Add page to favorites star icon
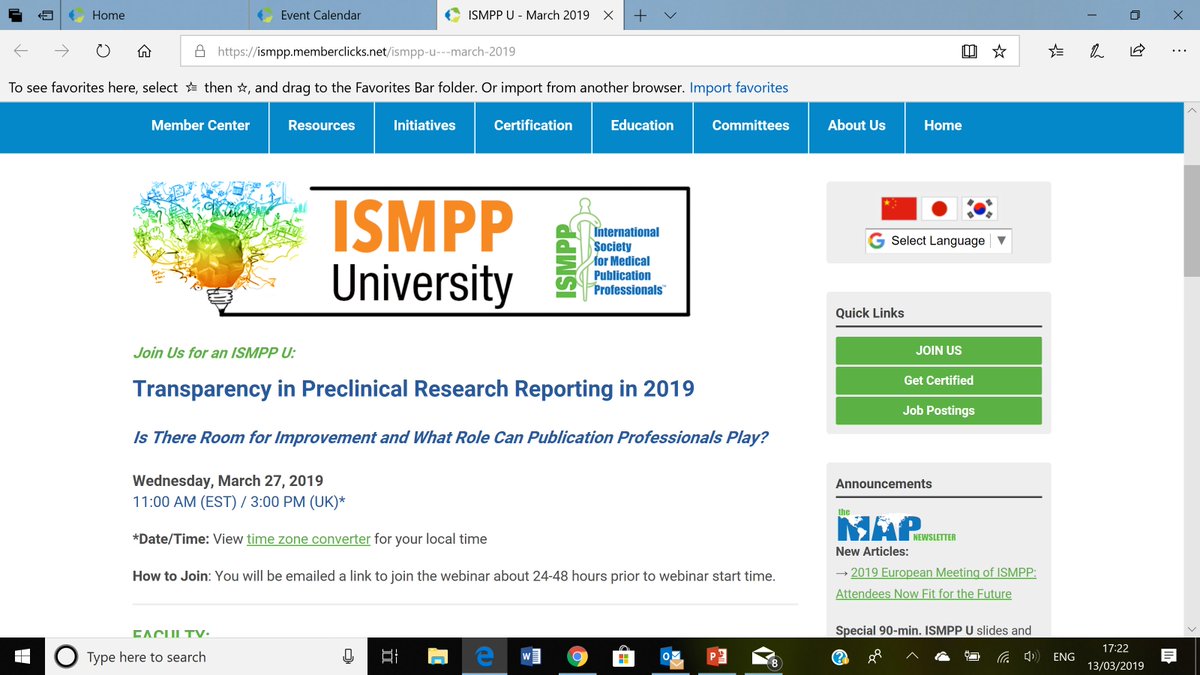 [x=999, y=51]
